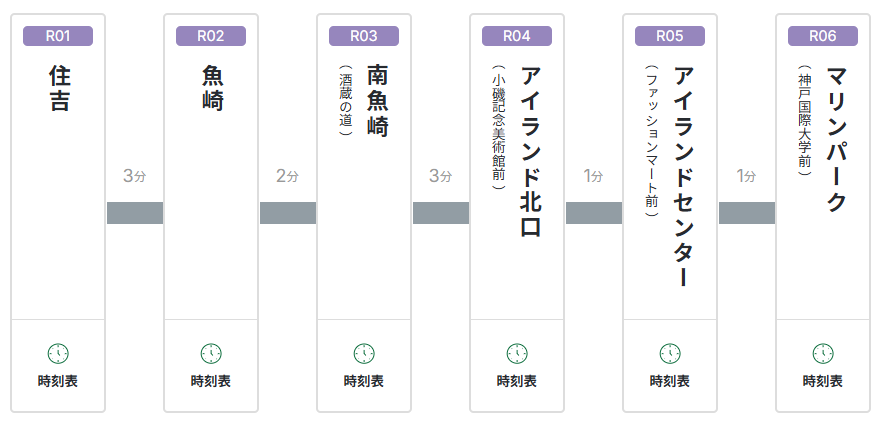
Task: Click the clock icon under マリンパーク
Action: 823,353
